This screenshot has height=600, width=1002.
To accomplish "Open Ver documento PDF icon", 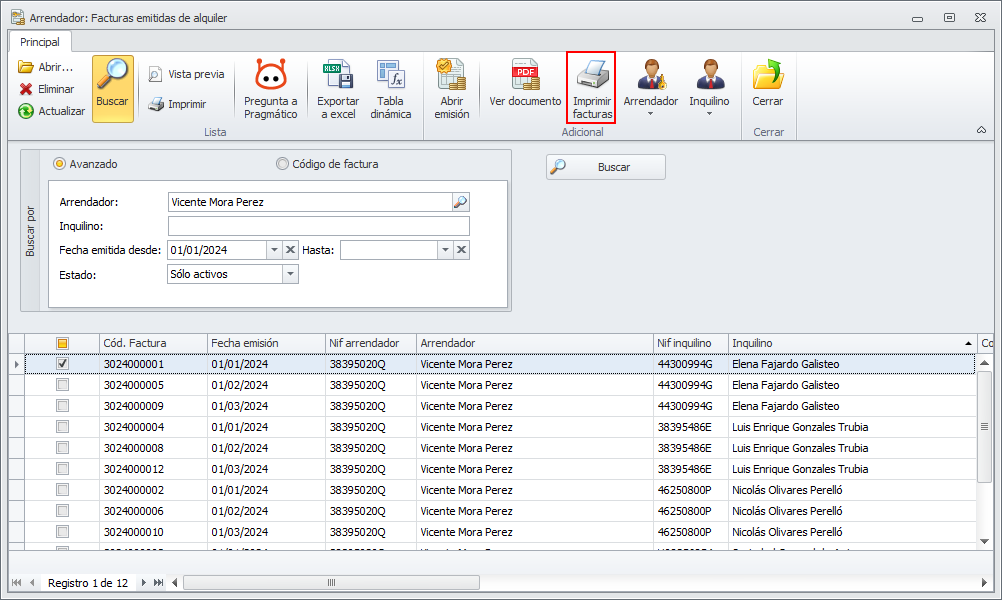I will (525, 76).
